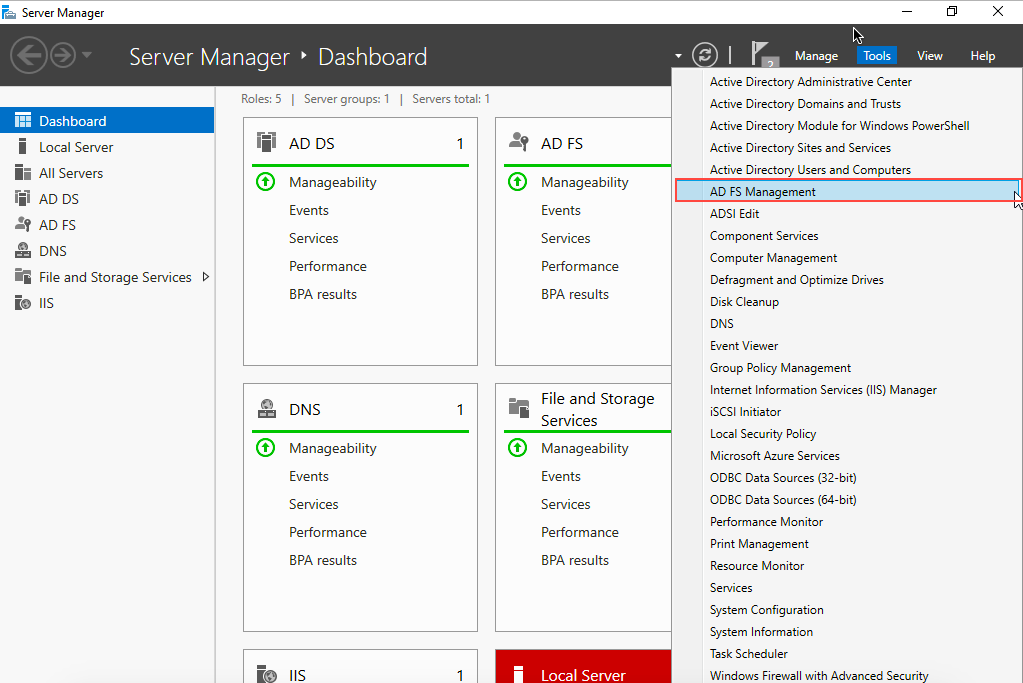Open the notifications flag

click(x=763, y=54)
